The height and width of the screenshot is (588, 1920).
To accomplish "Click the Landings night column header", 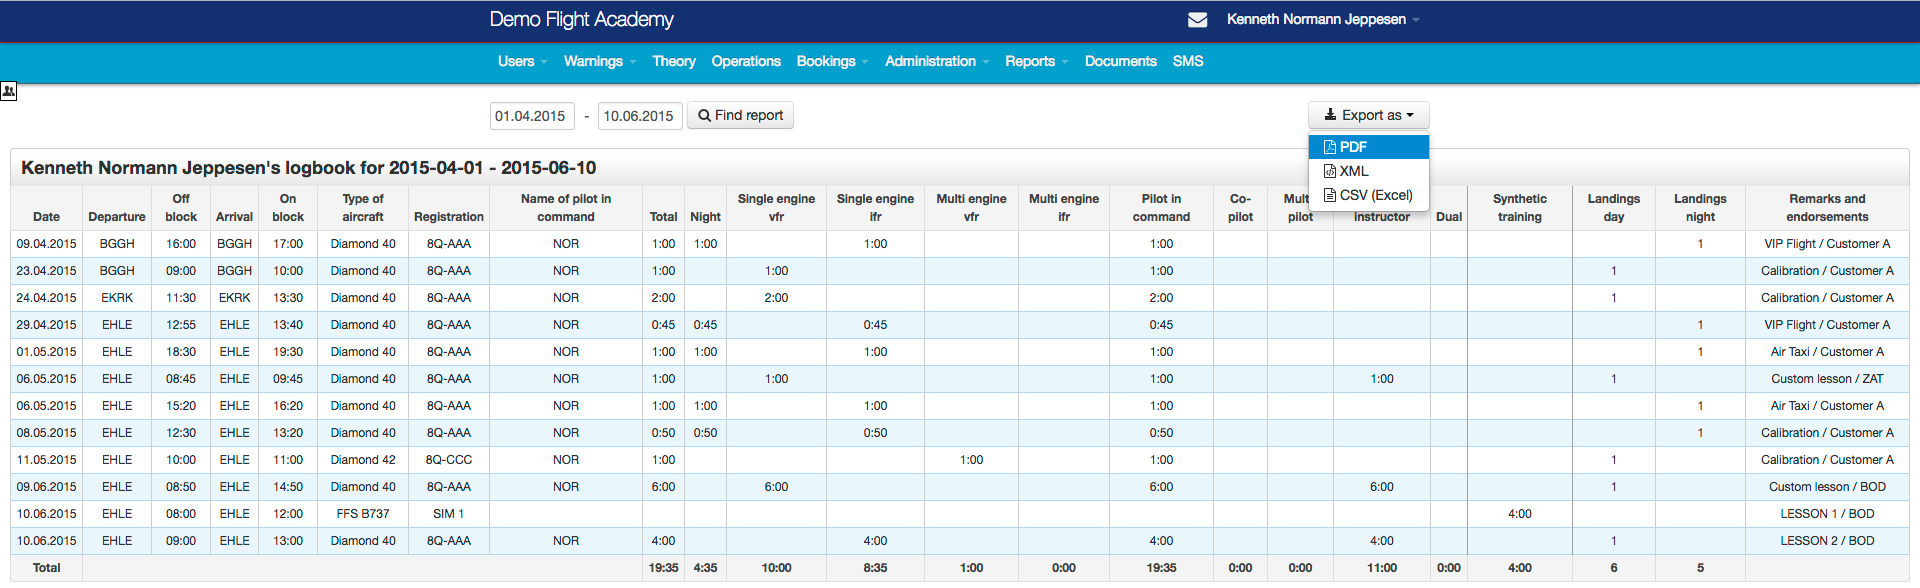I will tap(1700, 208).
